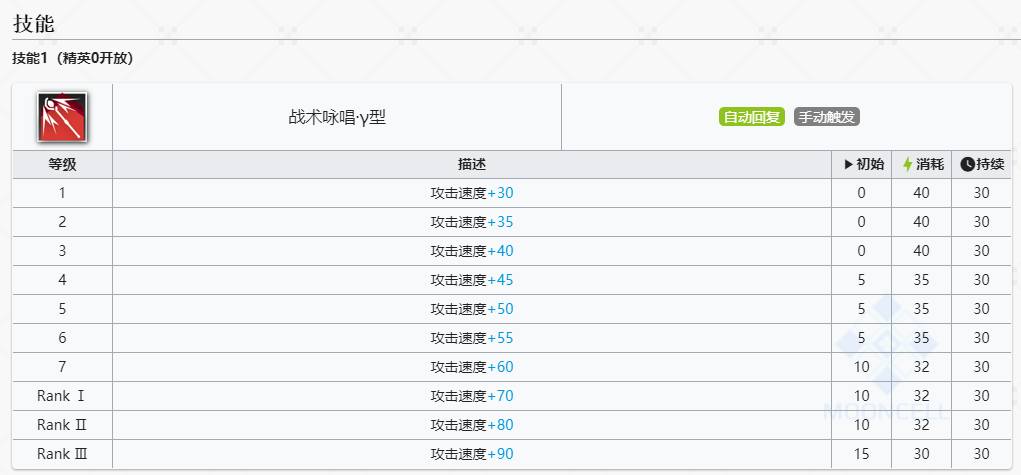The height and width of the screenshot is (475, 1021).
Task: Click the level 1 cell in first row
Action: tap(62, 193)
